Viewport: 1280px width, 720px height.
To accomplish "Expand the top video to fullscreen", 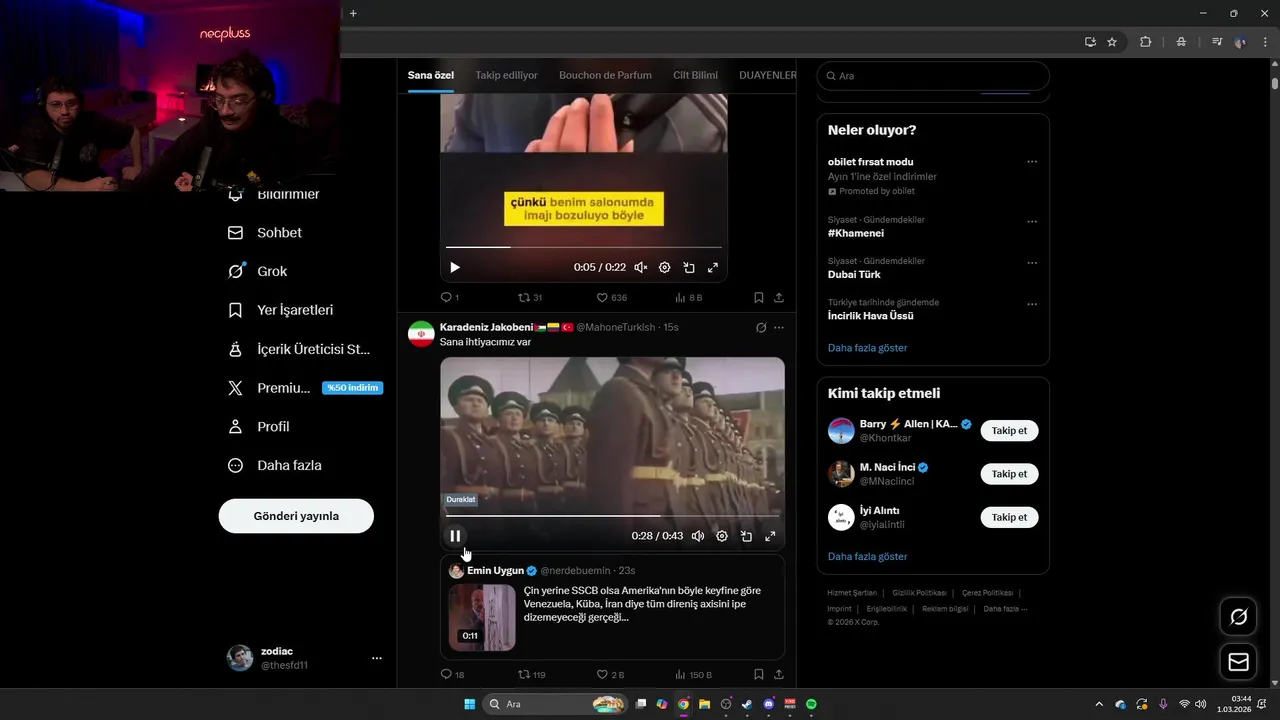I will click(x=713, y=268).
